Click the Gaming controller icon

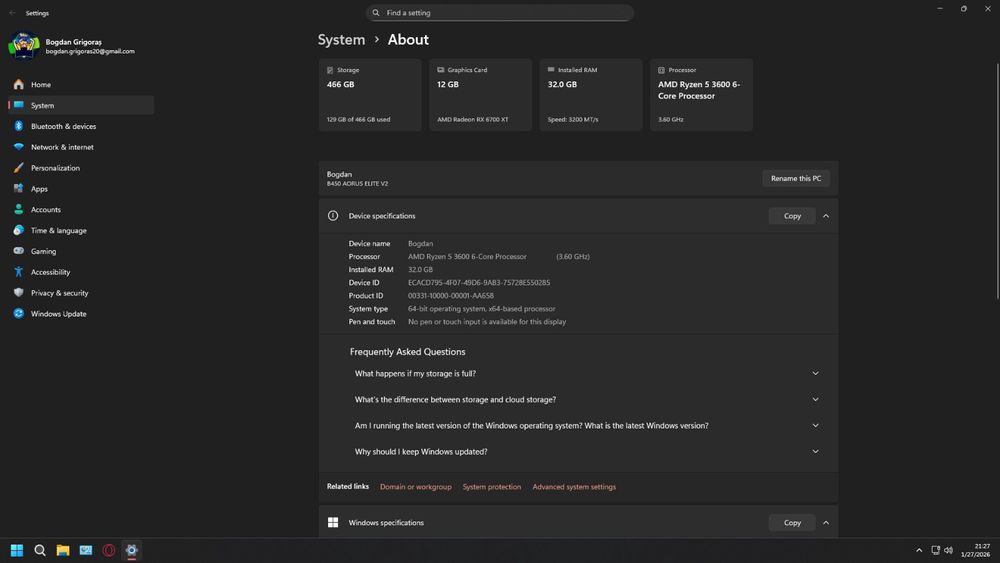coord(18,251)
